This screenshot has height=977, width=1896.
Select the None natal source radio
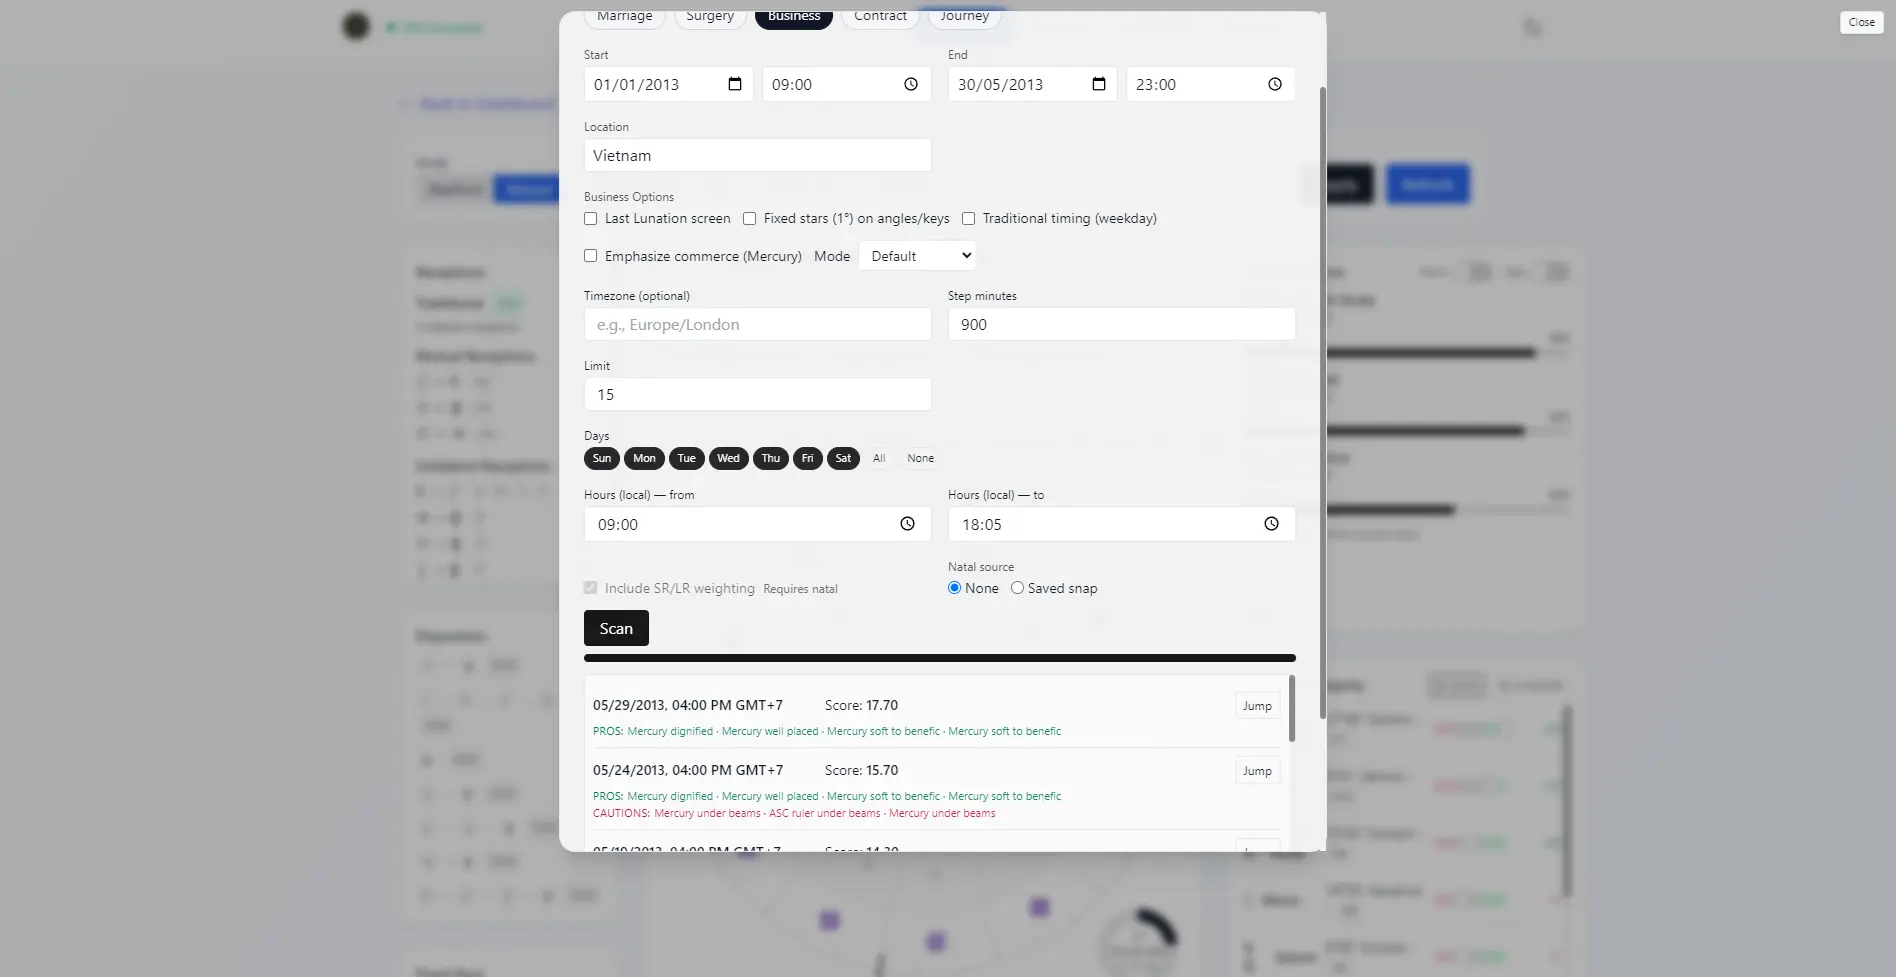click(x=955, y=588)
